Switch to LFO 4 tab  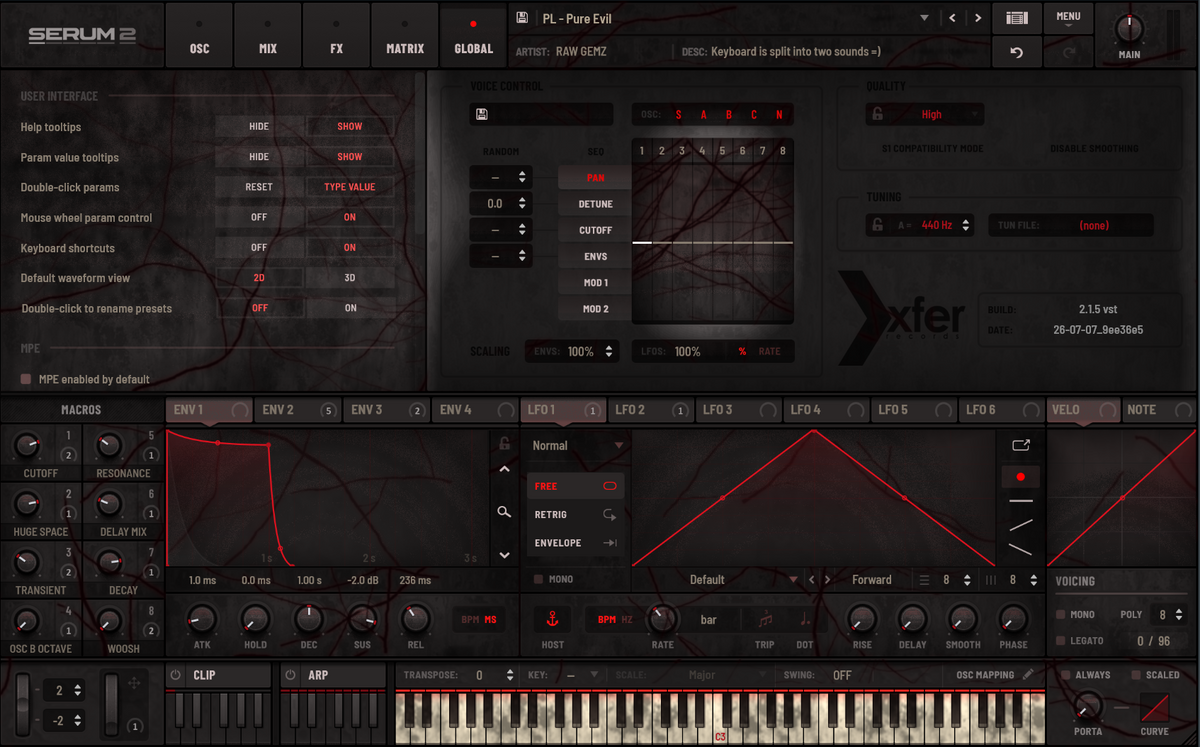tap(826, 410)
